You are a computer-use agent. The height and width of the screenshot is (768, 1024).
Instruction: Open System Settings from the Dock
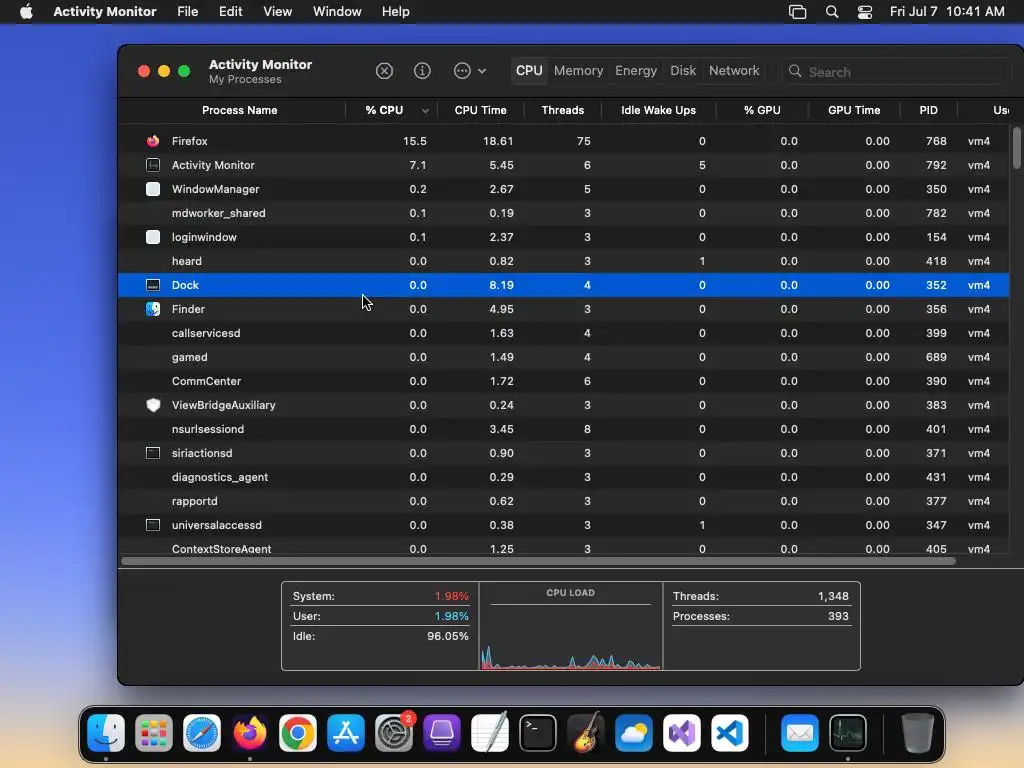tap(394, 733)
